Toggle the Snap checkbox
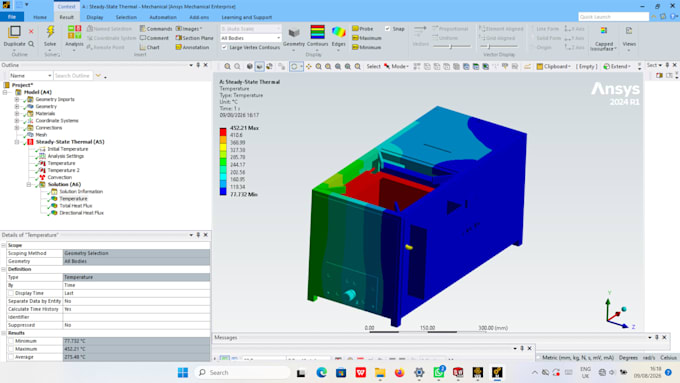Viewport: 680px width, 383px height. (387, 29)
